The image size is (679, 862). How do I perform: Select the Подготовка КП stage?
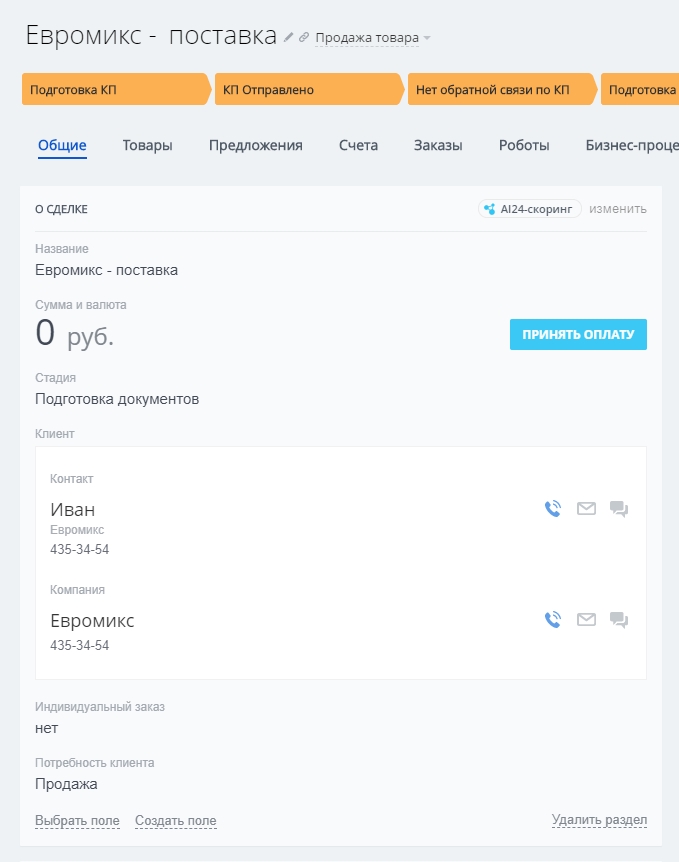pyautogui.click(x=115, y=89)
